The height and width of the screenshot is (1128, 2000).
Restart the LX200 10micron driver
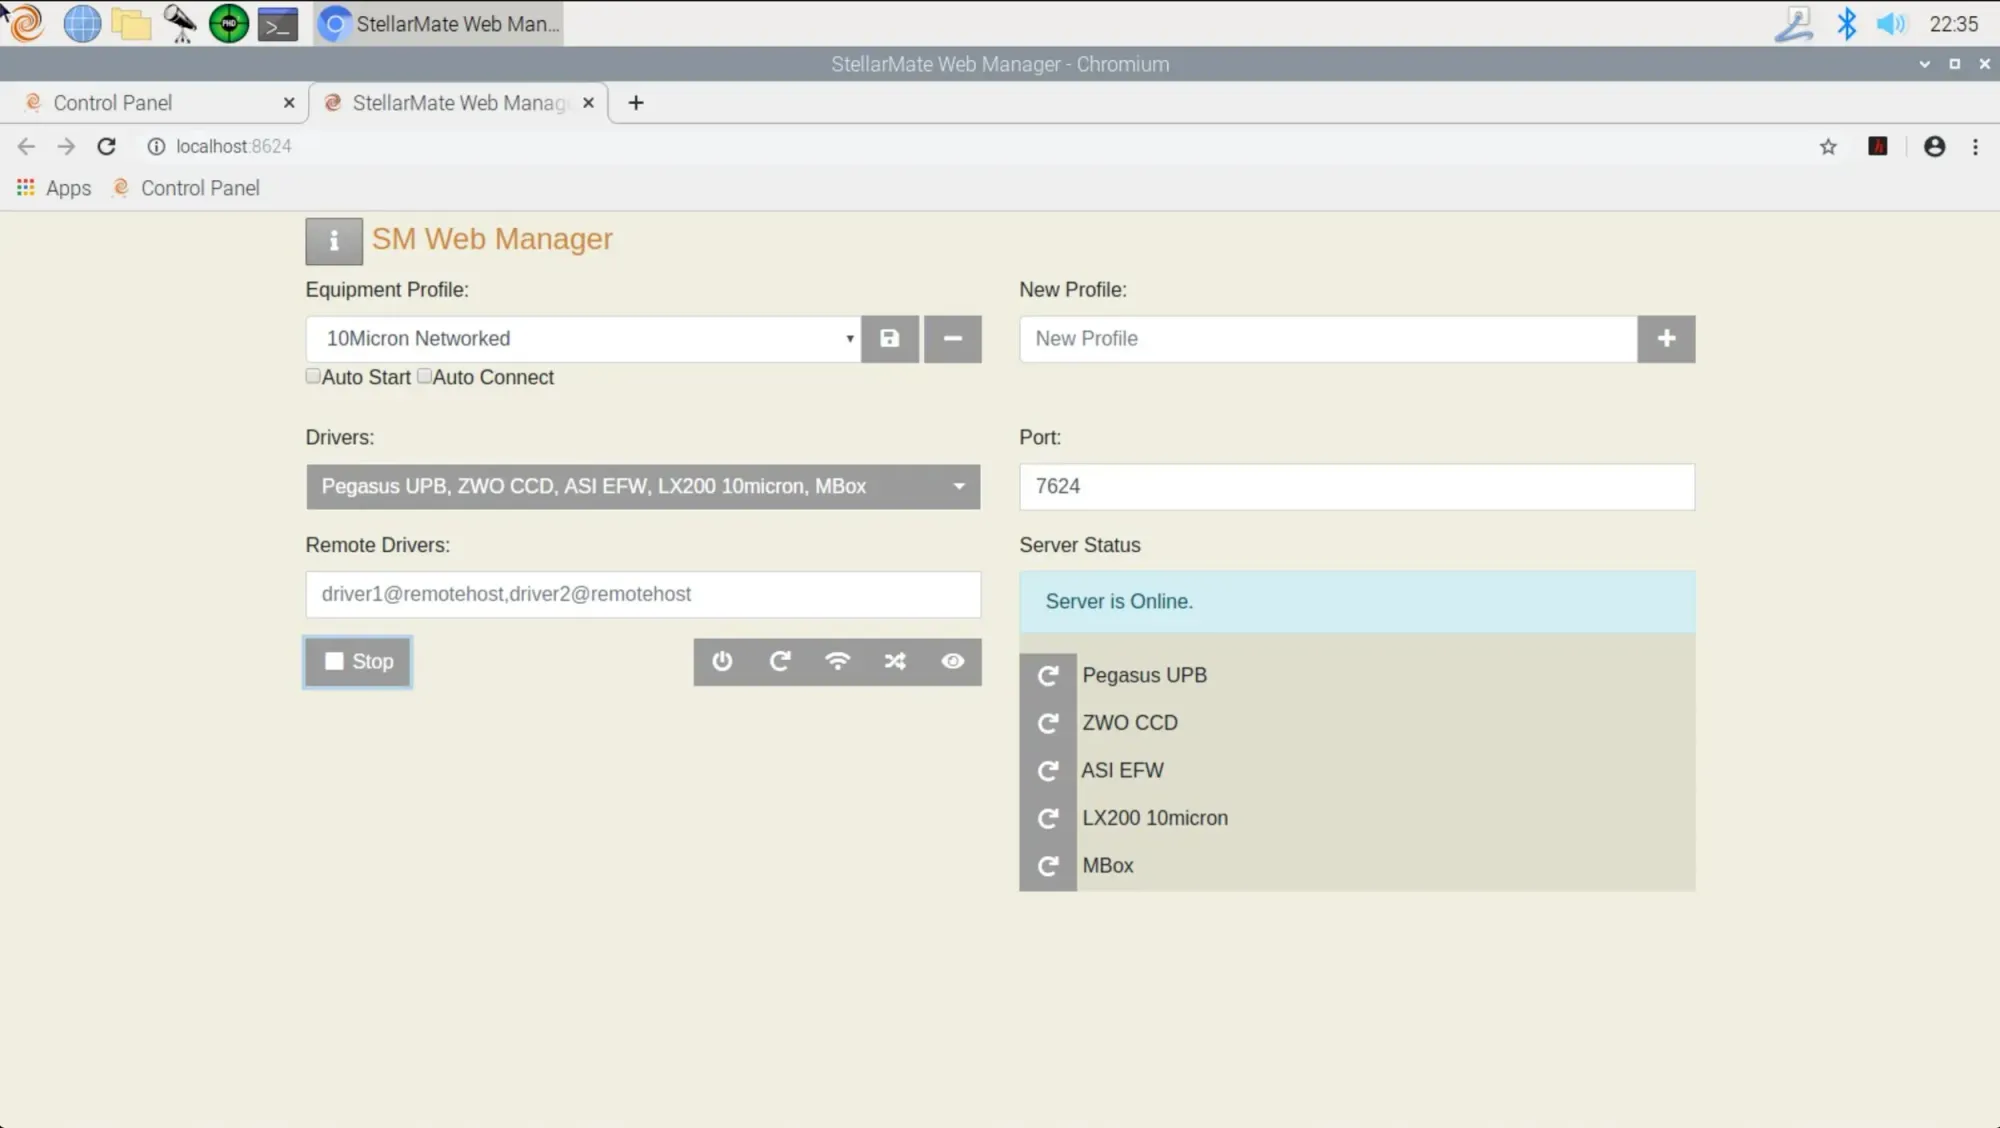1047,819
